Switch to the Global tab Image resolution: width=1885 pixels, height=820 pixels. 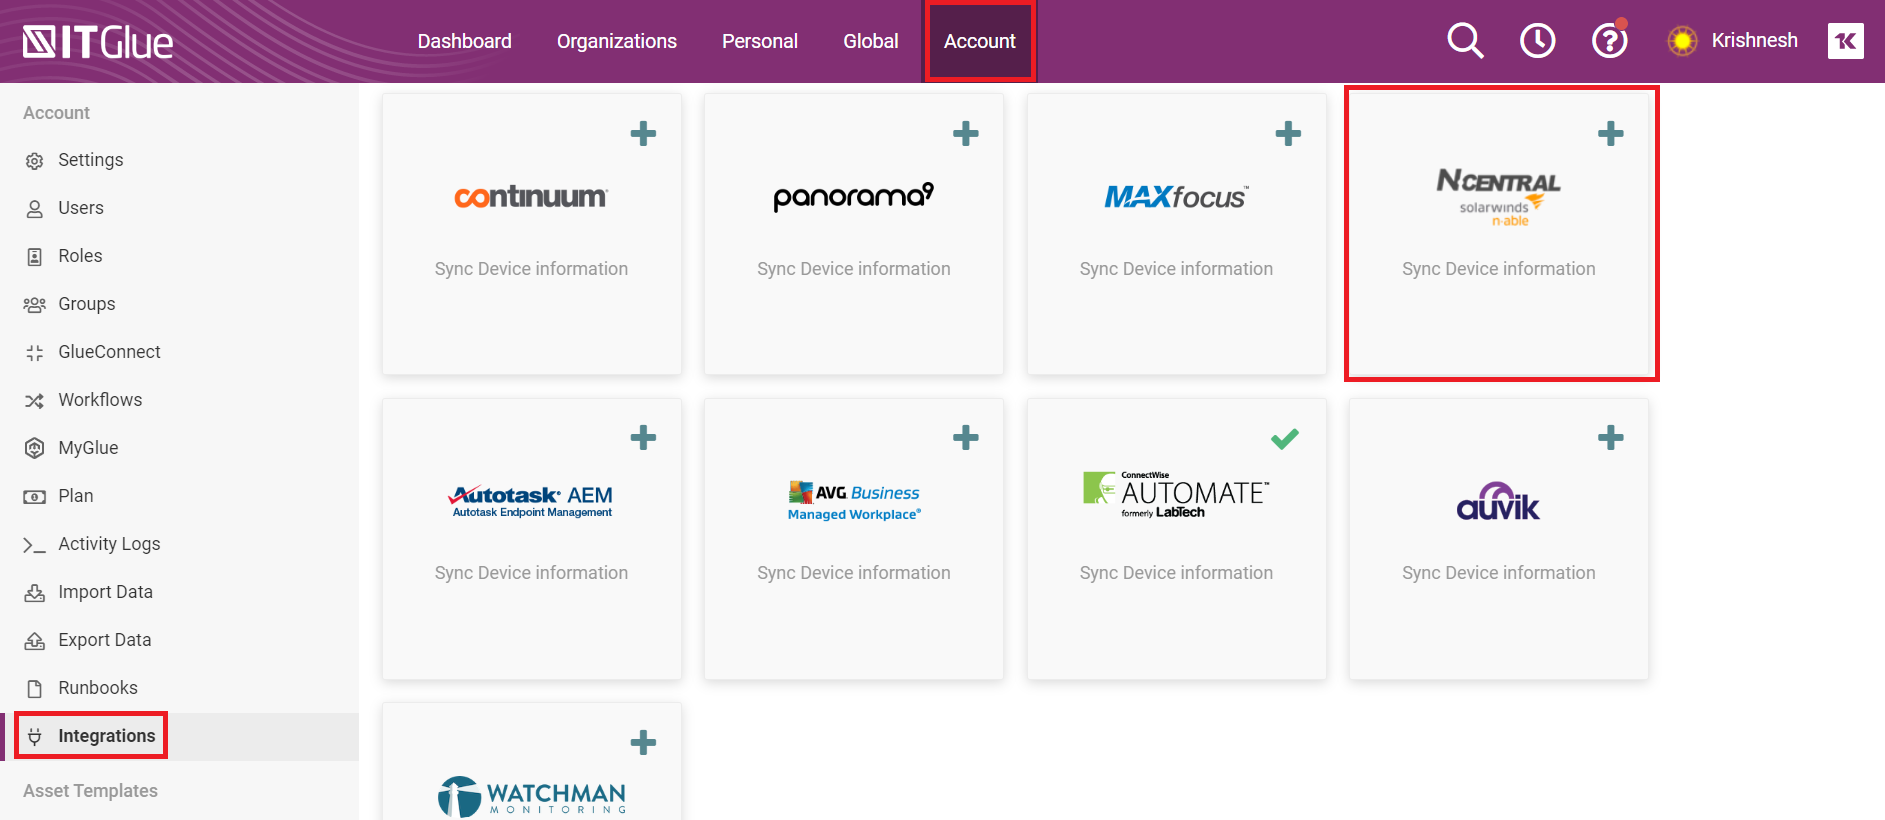tap(870, 41)
